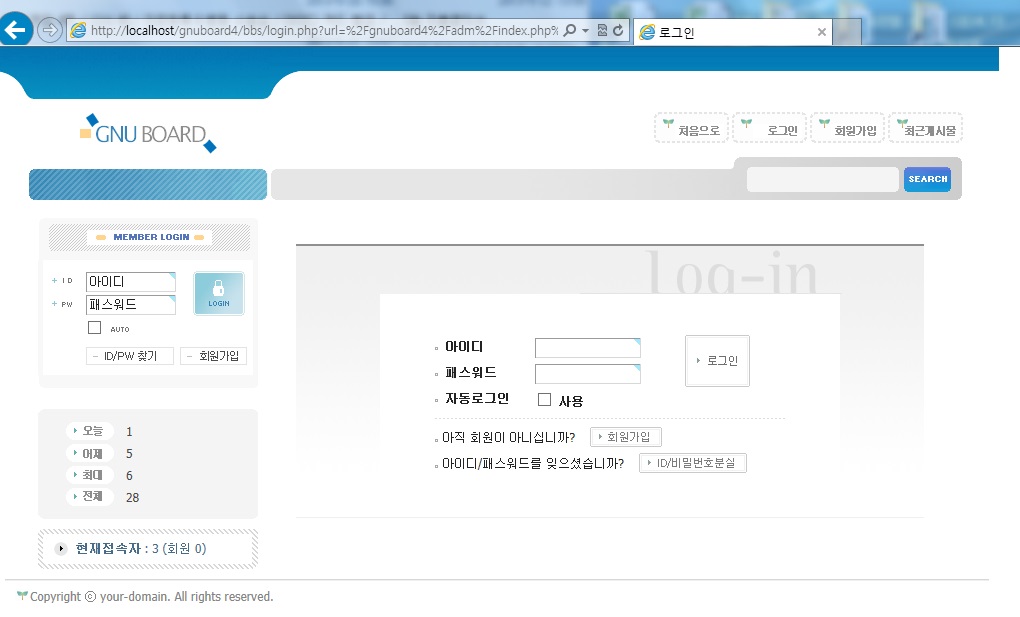Click the GNU BOARD logo
Screen dimensions: 1020x617
(148, 133)
